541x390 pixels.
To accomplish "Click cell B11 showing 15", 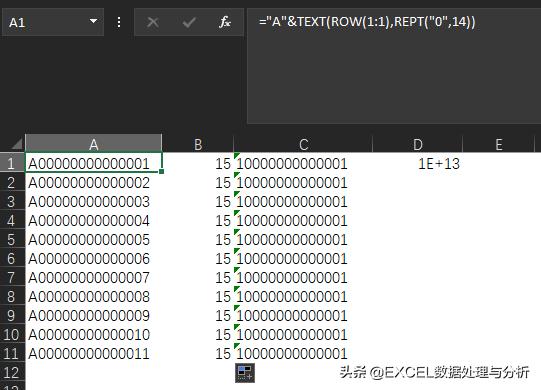I will (198, 353).
